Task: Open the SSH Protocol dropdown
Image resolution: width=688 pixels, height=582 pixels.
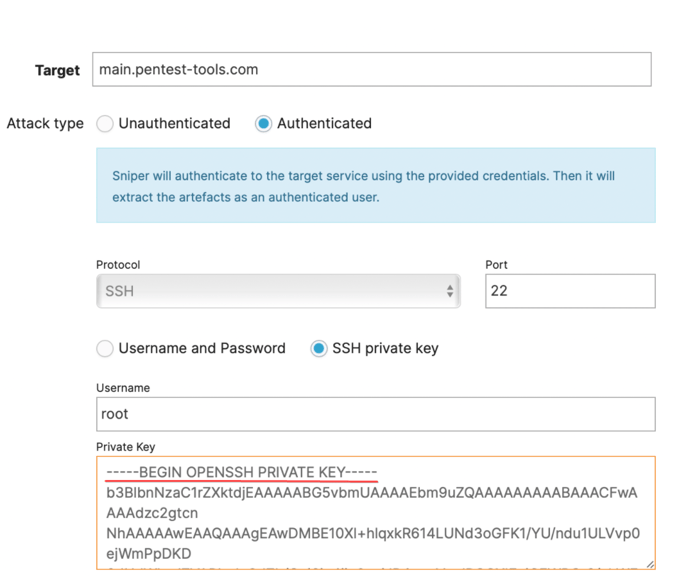Action: point(278,291)
